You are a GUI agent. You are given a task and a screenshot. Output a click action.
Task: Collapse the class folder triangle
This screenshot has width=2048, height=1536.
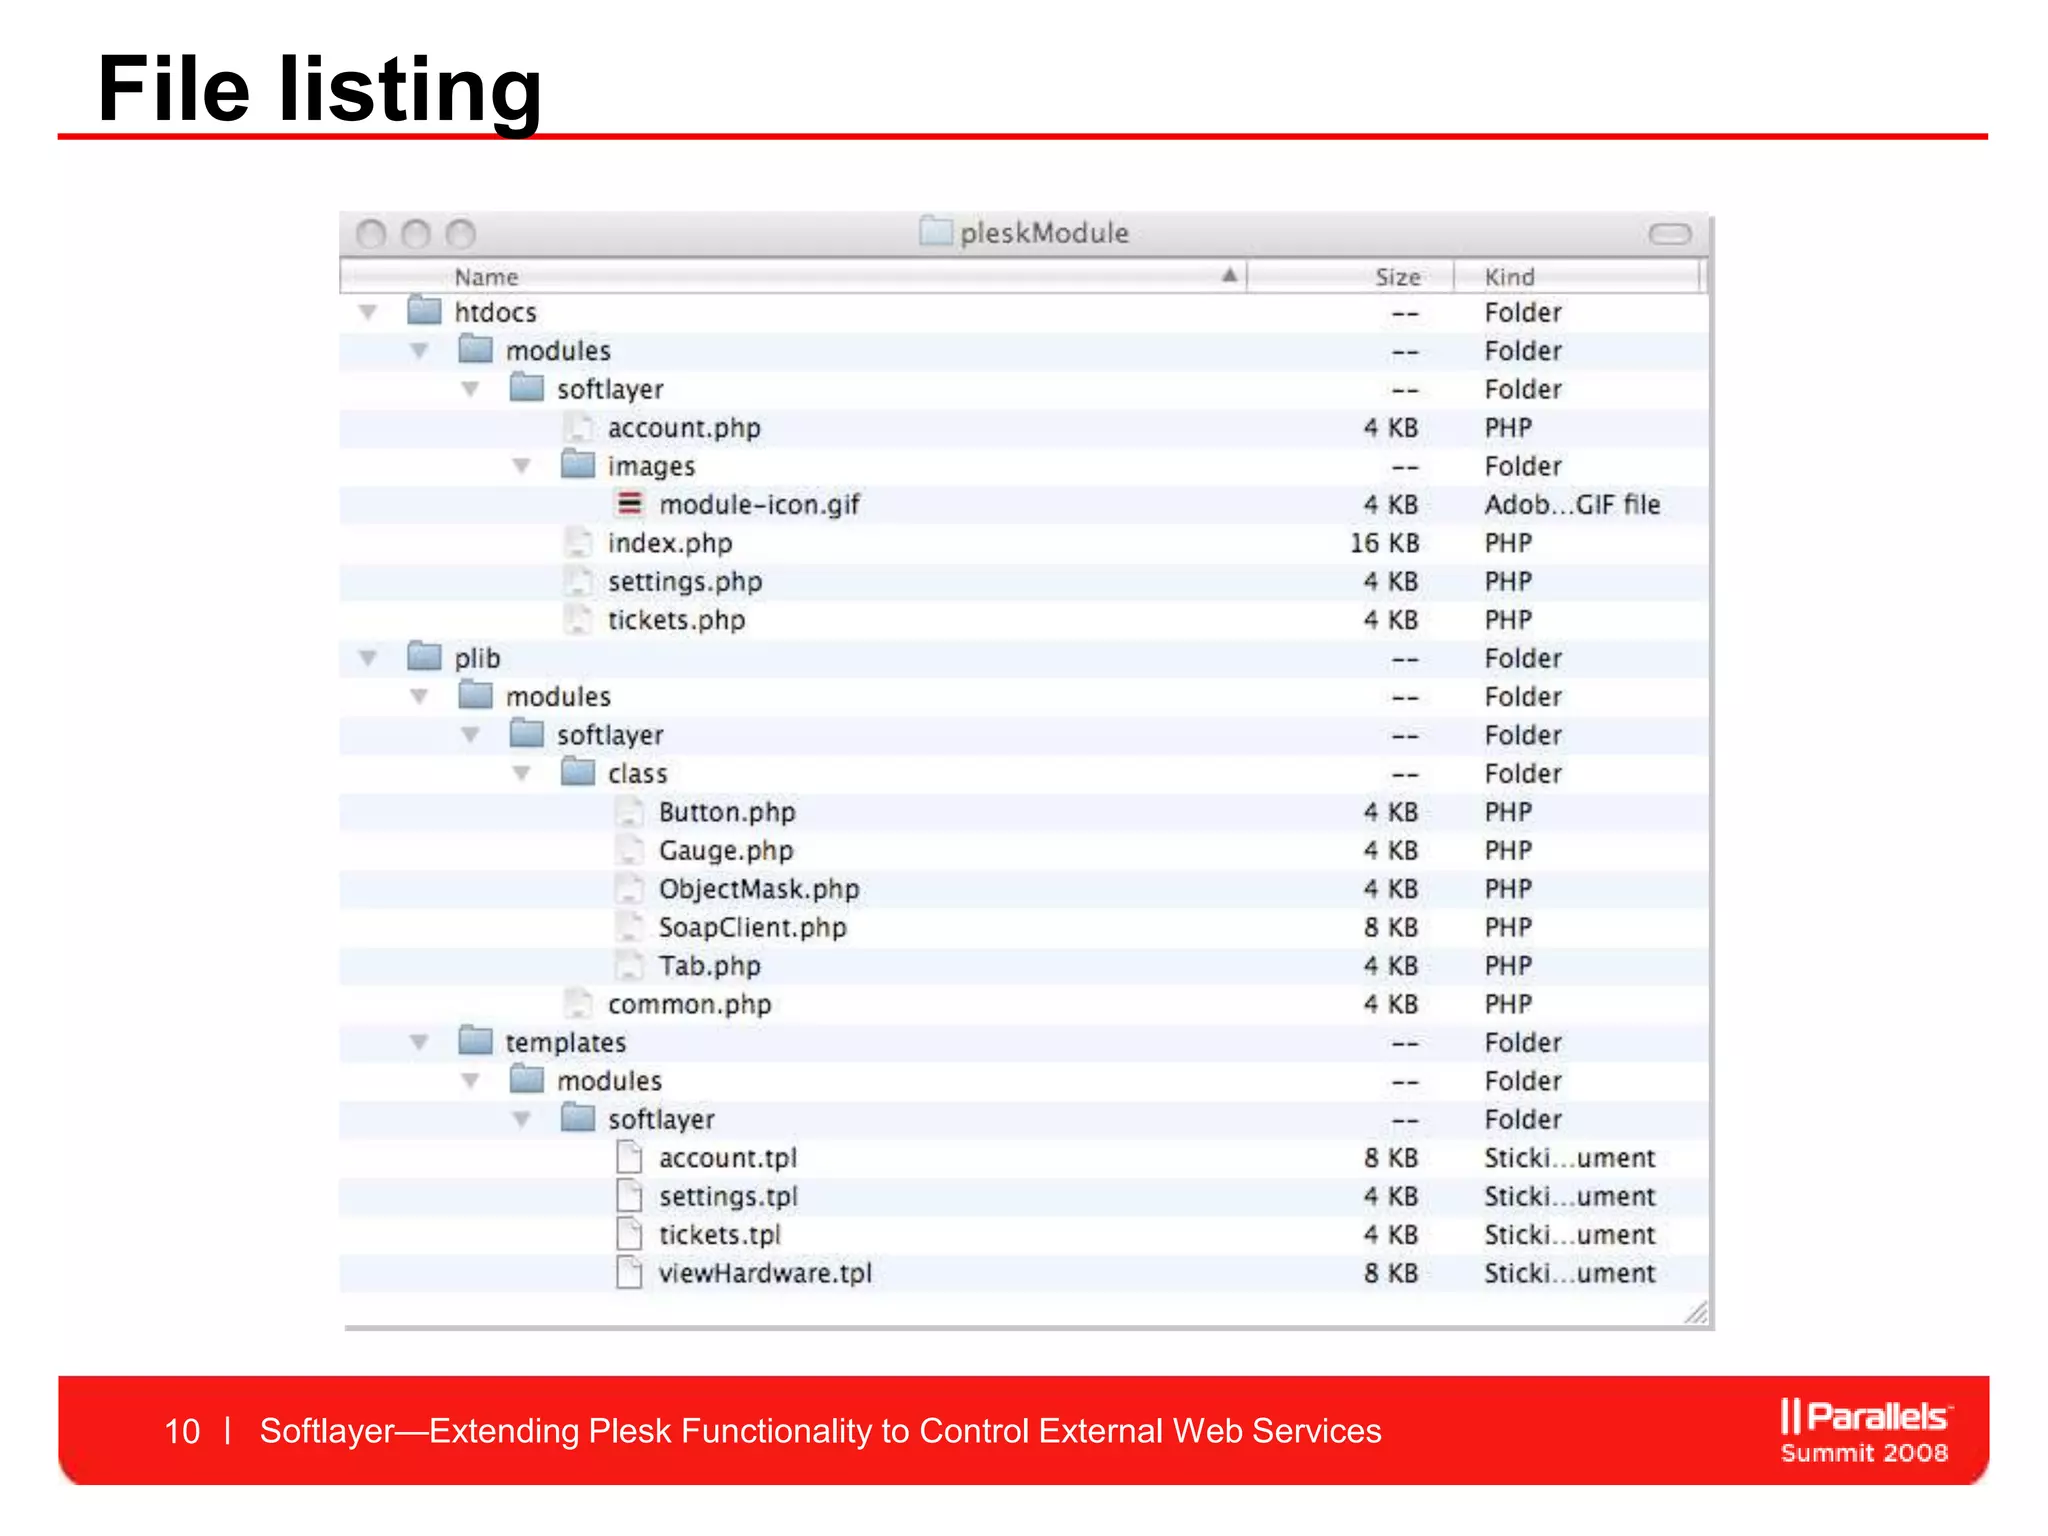(521, 773)
